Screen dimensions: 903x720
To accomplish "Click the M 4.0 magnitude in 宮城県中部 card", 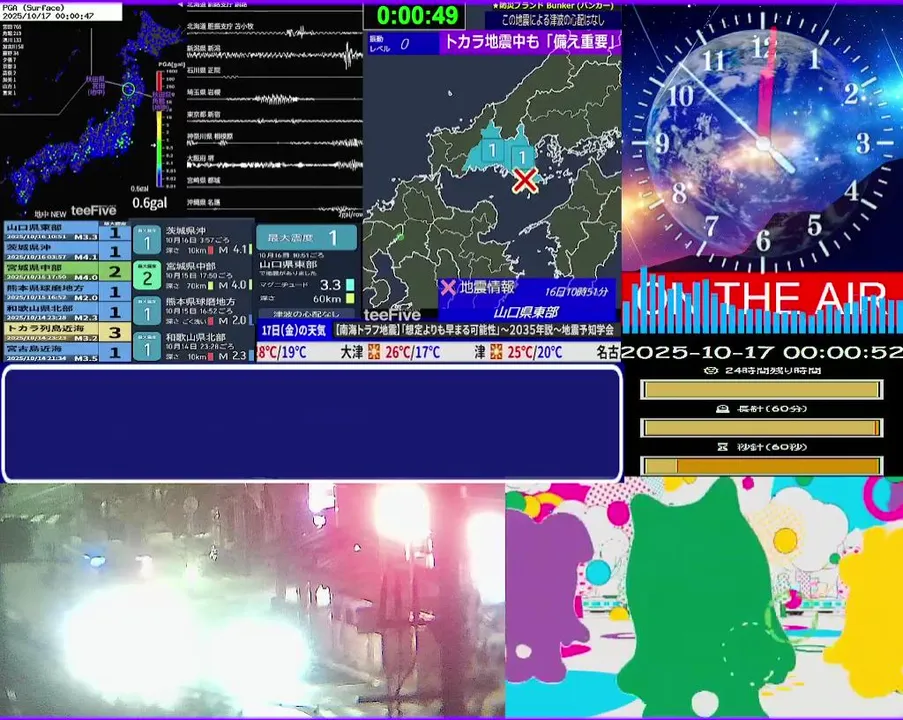I will [x=232, y=285].
